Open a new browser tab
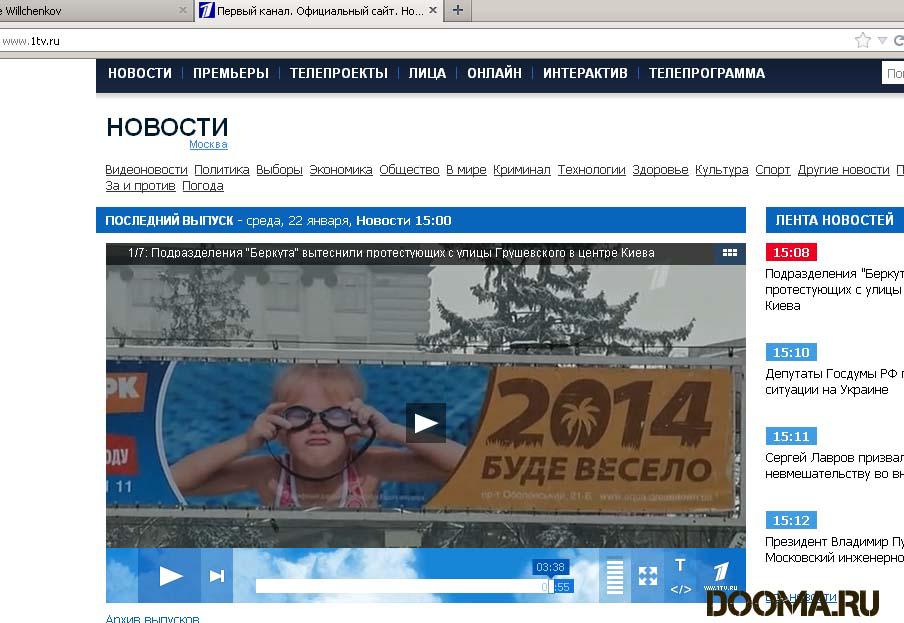The height and width of the screenshot is (623, 904). point(457,10)
